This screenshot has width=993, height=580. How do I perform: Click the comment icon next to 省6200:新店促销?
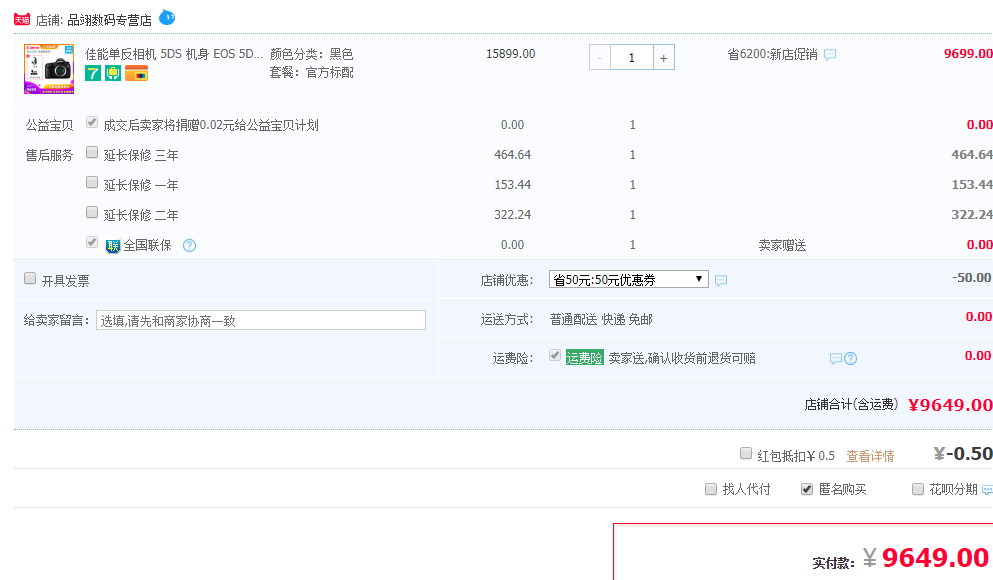point(830,55)
